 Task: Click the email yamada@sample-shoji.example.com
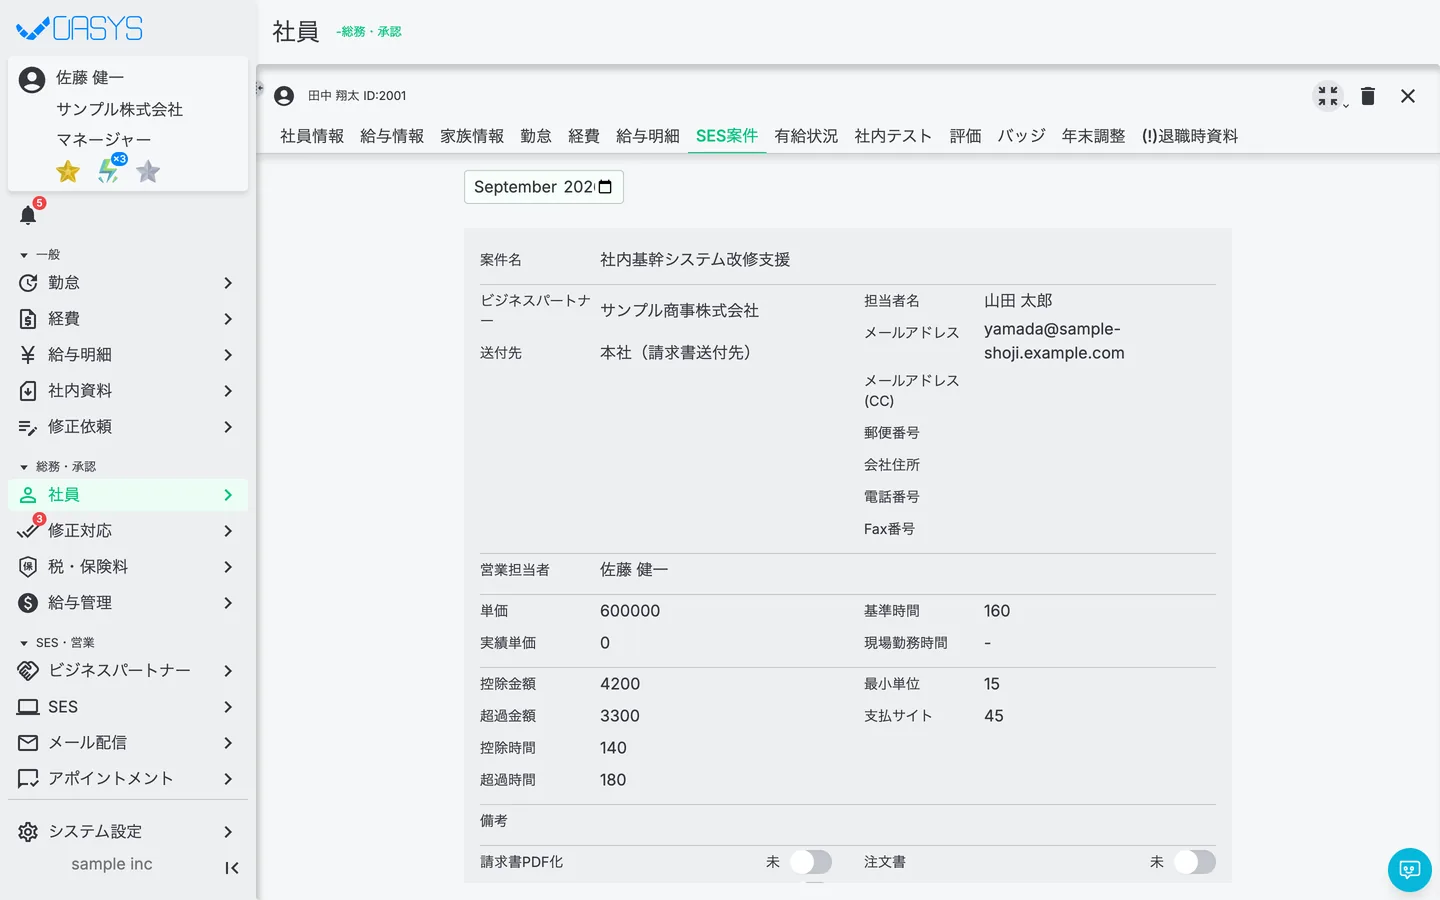pyautogui.click(x=1054, y=341)
